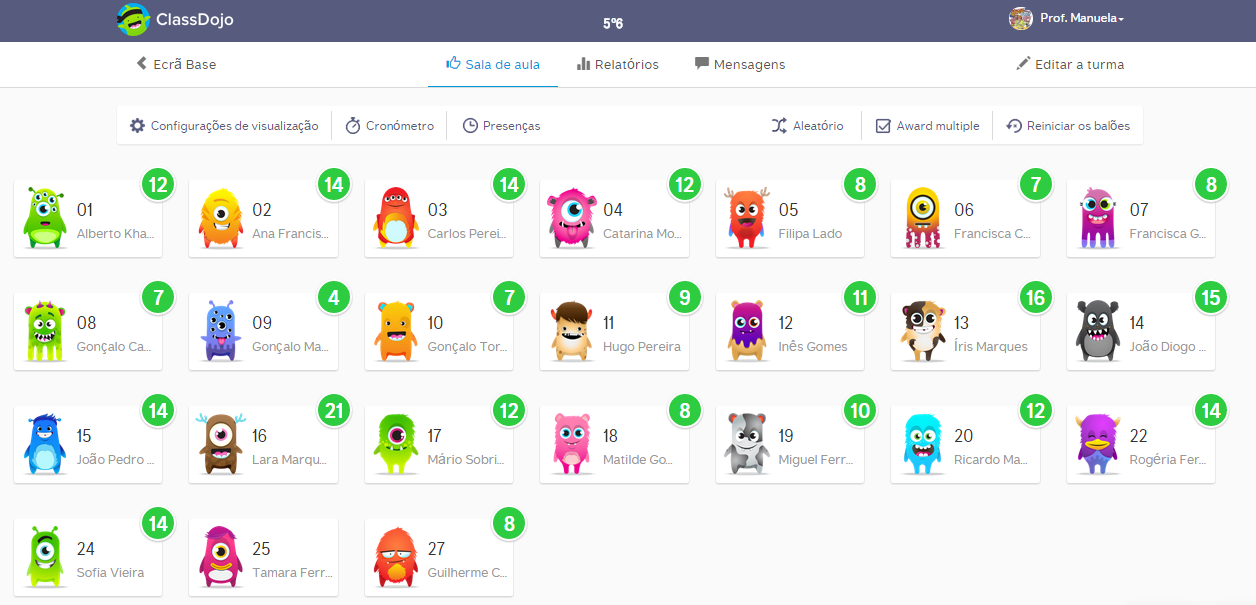The image size is (1256, 605).
Task: Click Hugo Pereira's 9 points balloon
Action: coord(685,297)
